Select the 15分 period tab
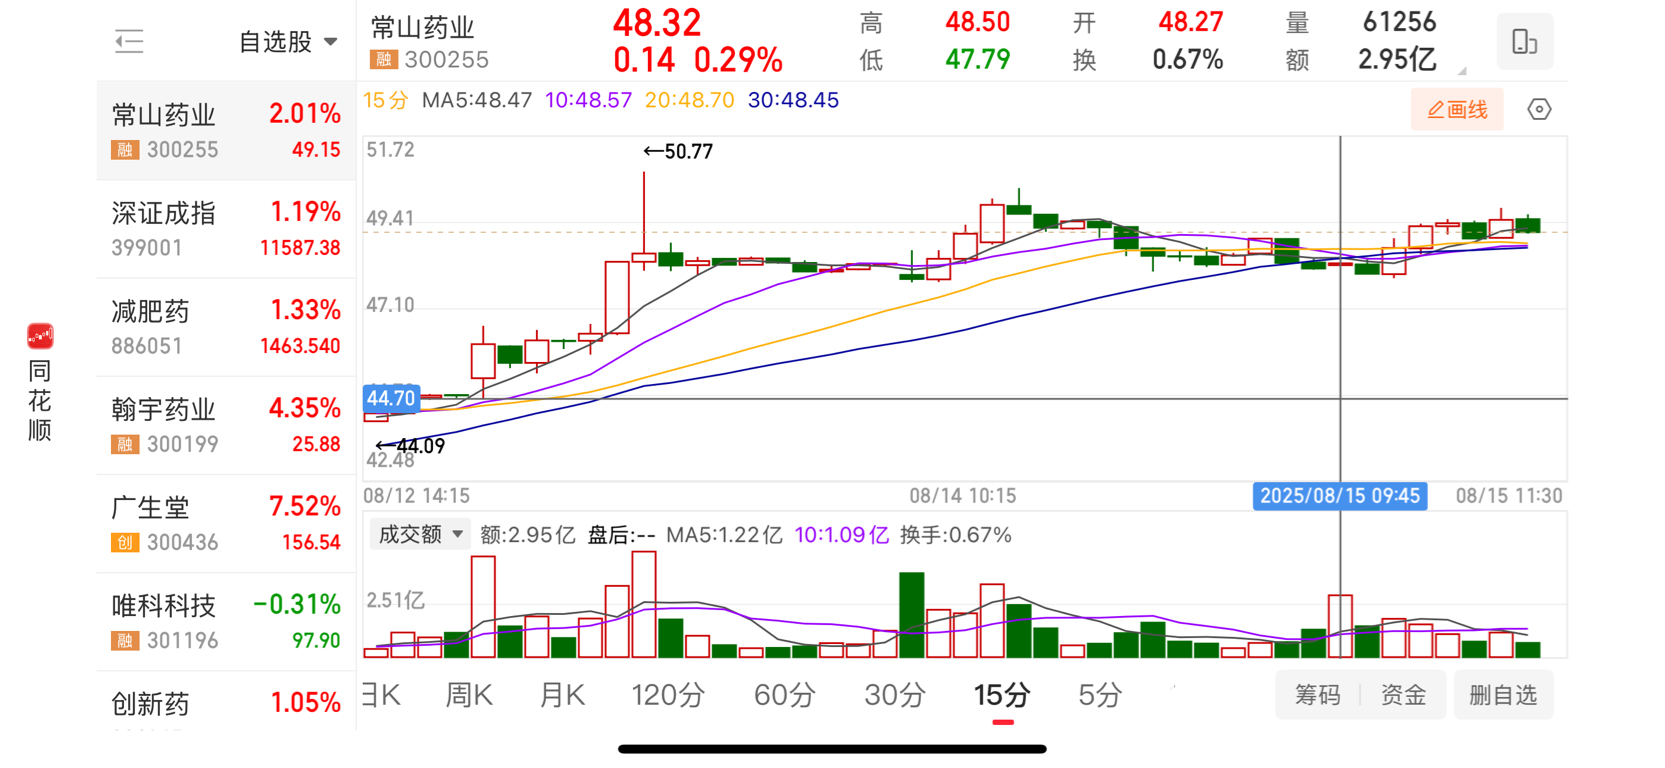The width and height of the screenshot is (1665, 768). click(1002, 695)
